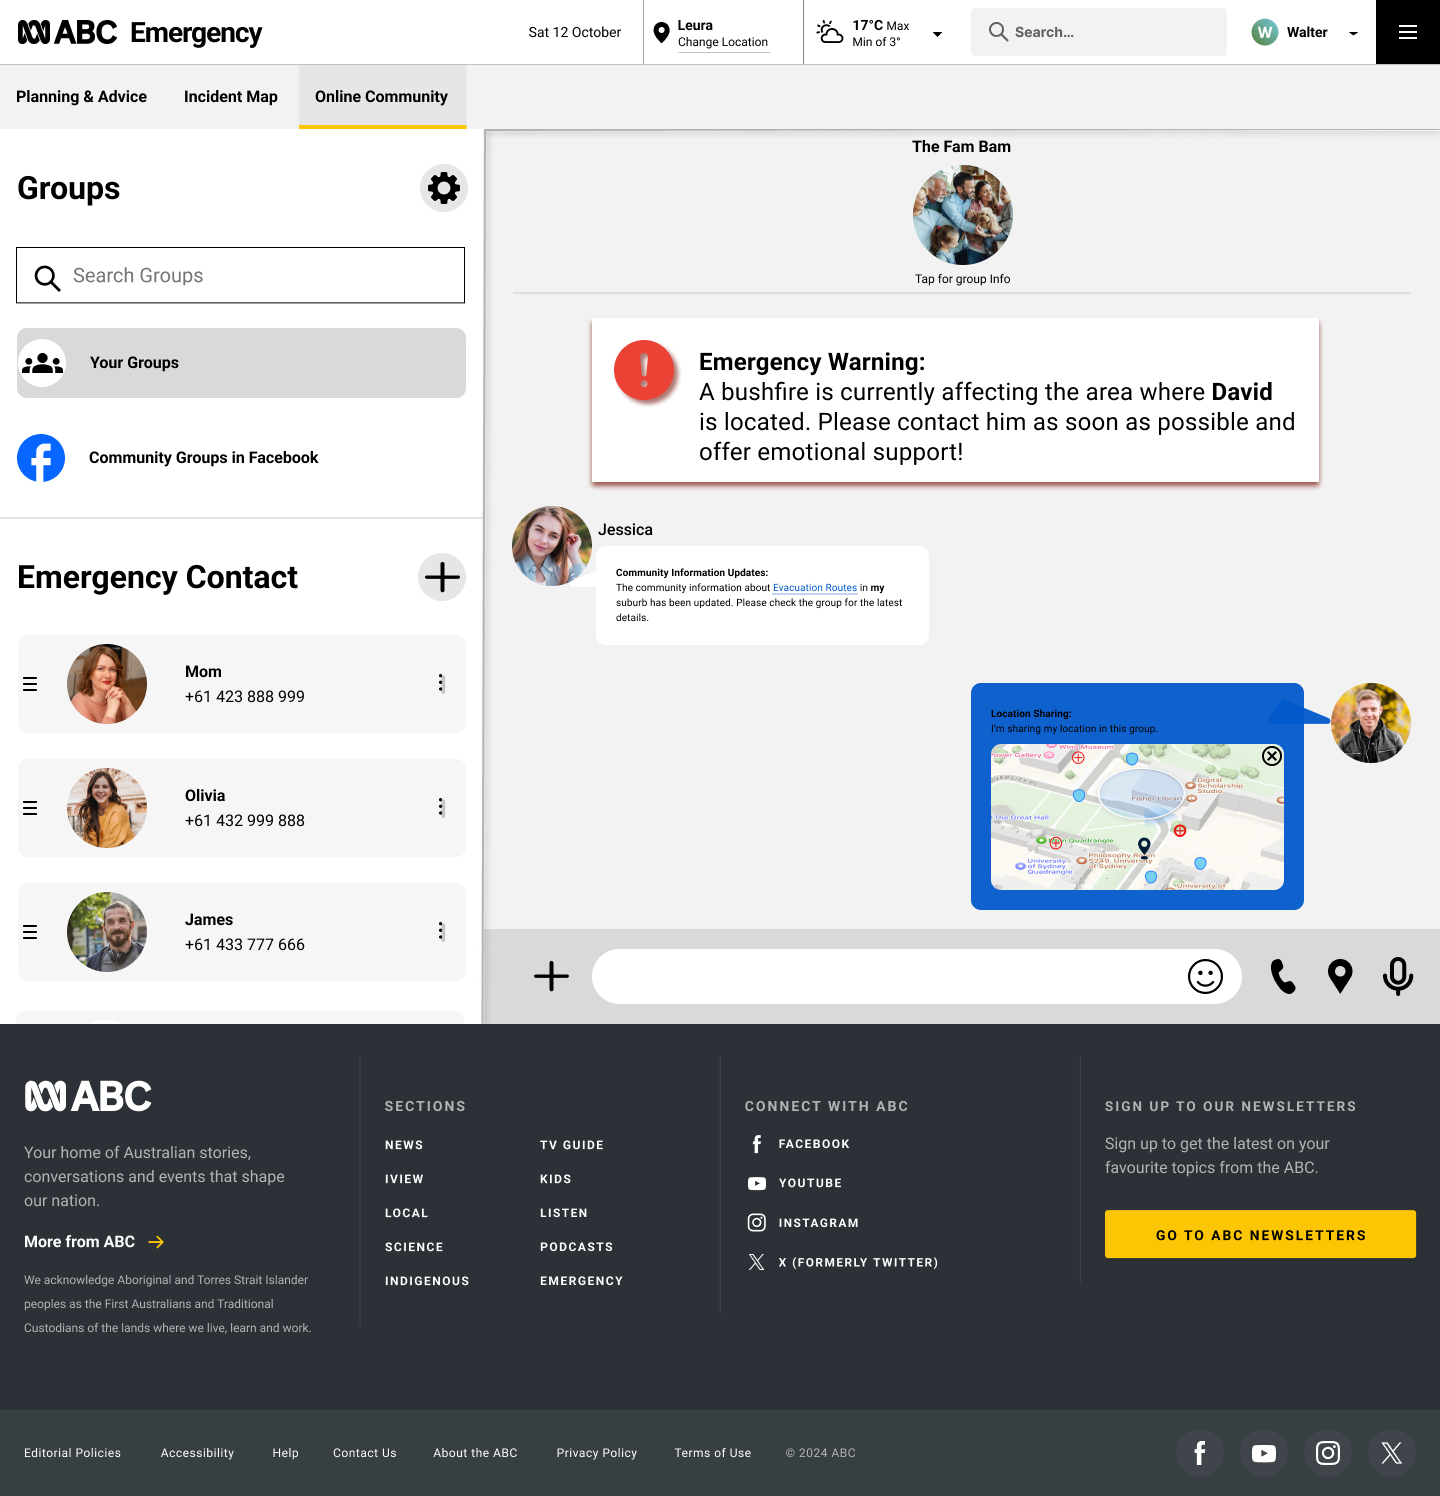Open the Podcasts footer link
1440x1496 pixels.
[x=576, y=1247]
